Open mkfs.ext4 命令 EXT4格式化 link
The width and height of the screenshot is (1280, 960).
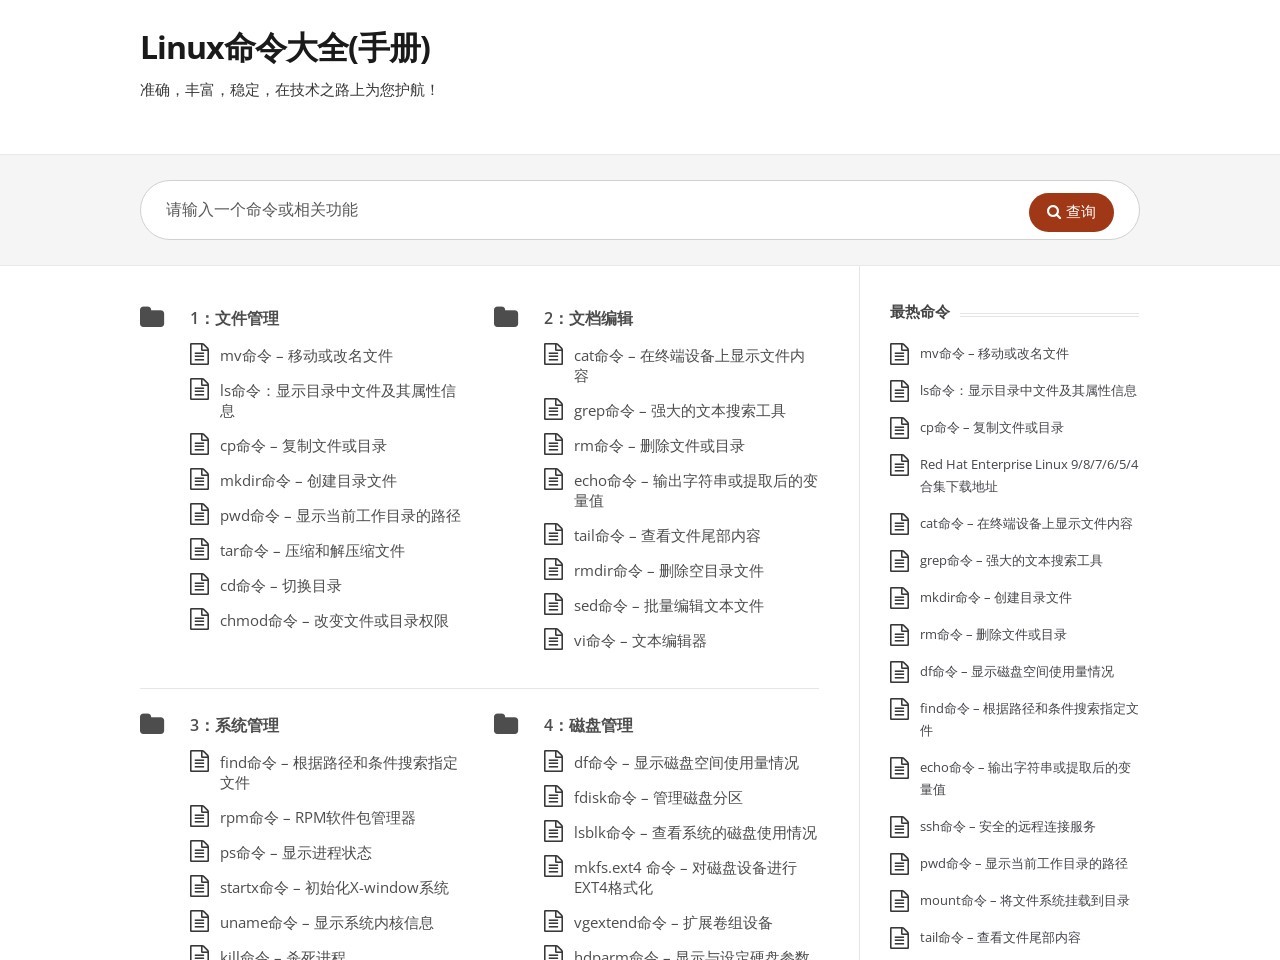[685, 878]
